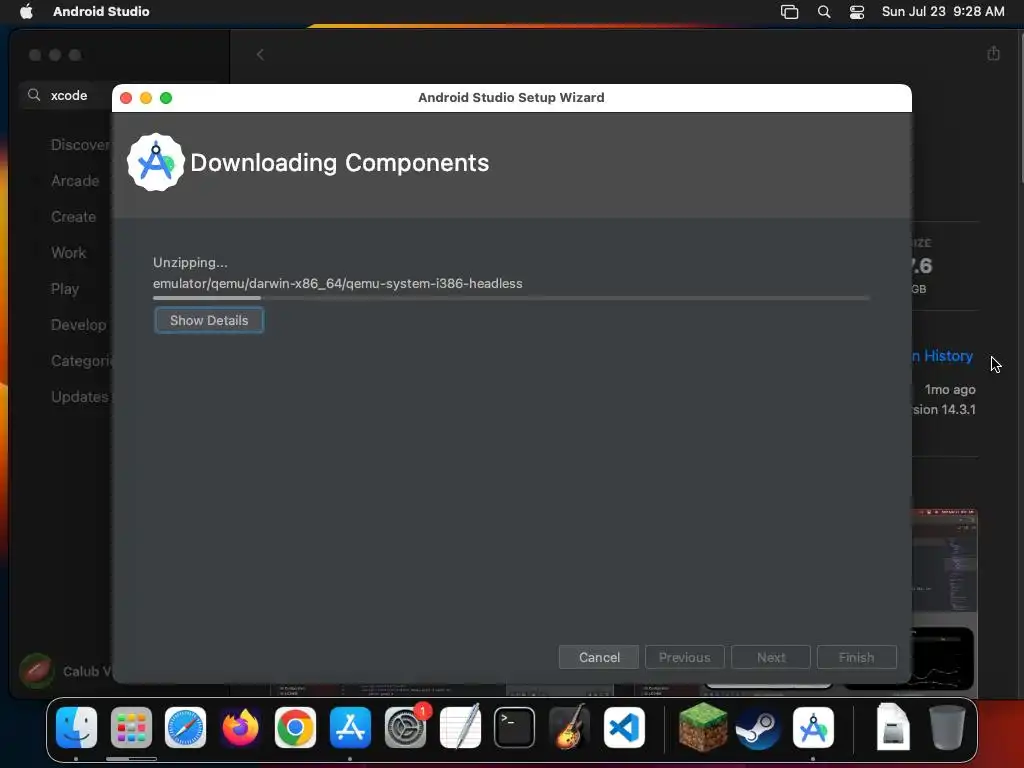
Task: Click the 'Downloading Components' heading
Action: (340, 163)
